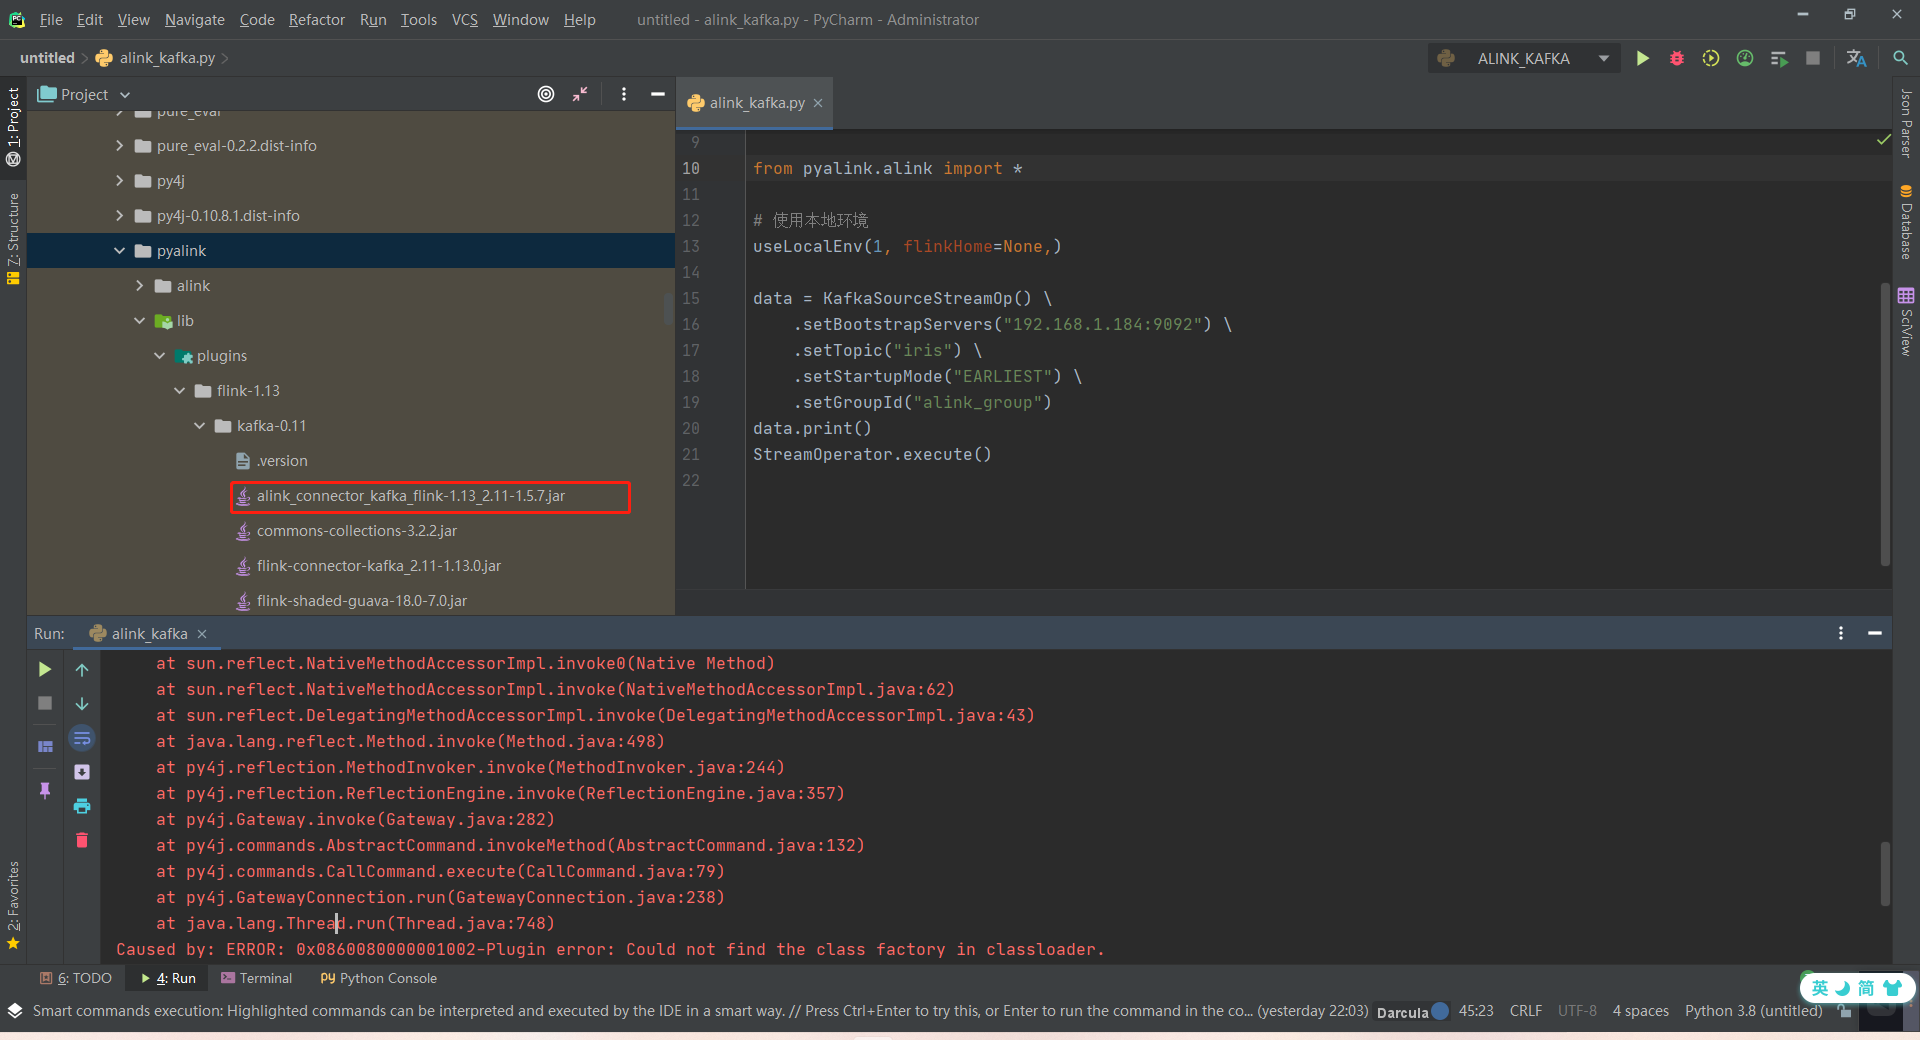Open the Python Console tab

point(378,978)
